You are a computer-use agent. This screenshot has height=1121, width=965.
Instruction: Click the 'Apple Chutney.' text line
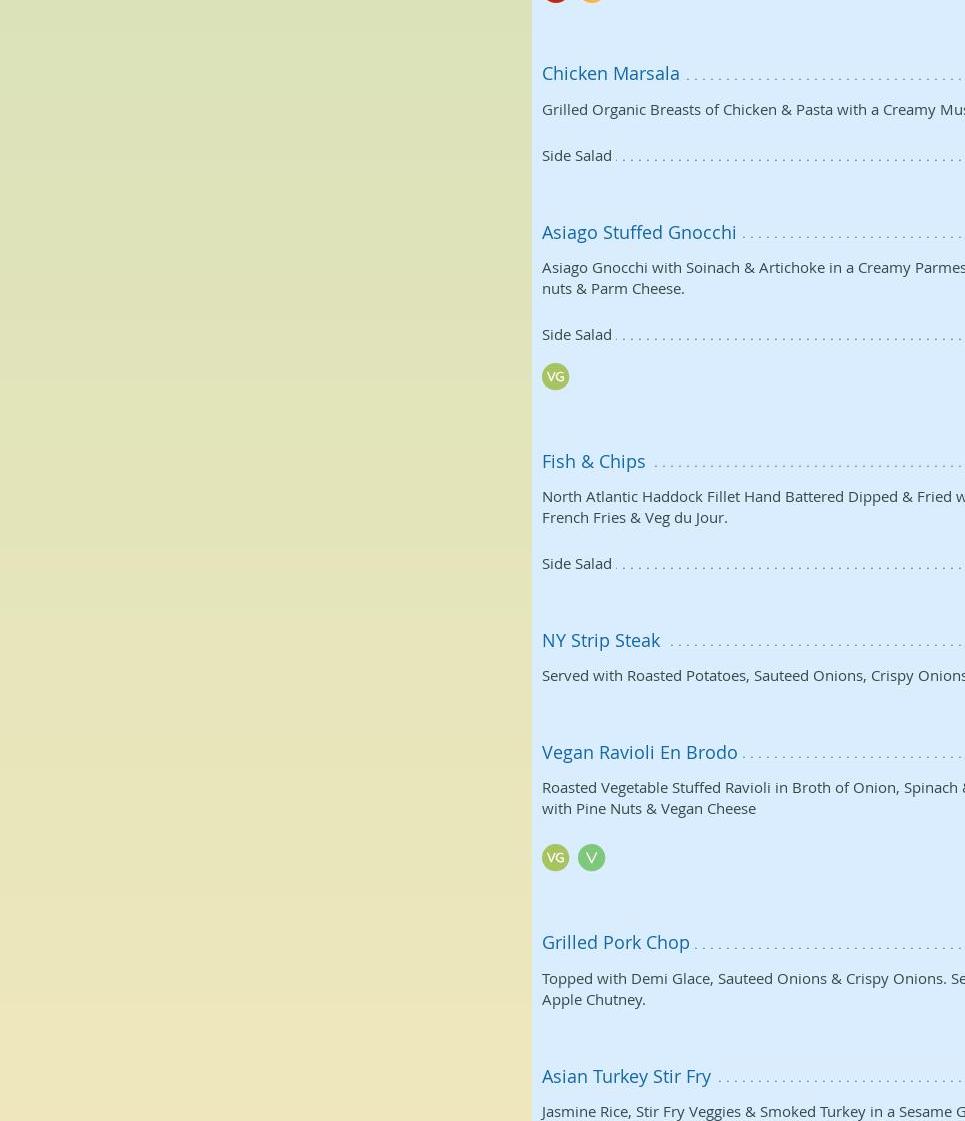pyautogui.click(x=593, y=999)
